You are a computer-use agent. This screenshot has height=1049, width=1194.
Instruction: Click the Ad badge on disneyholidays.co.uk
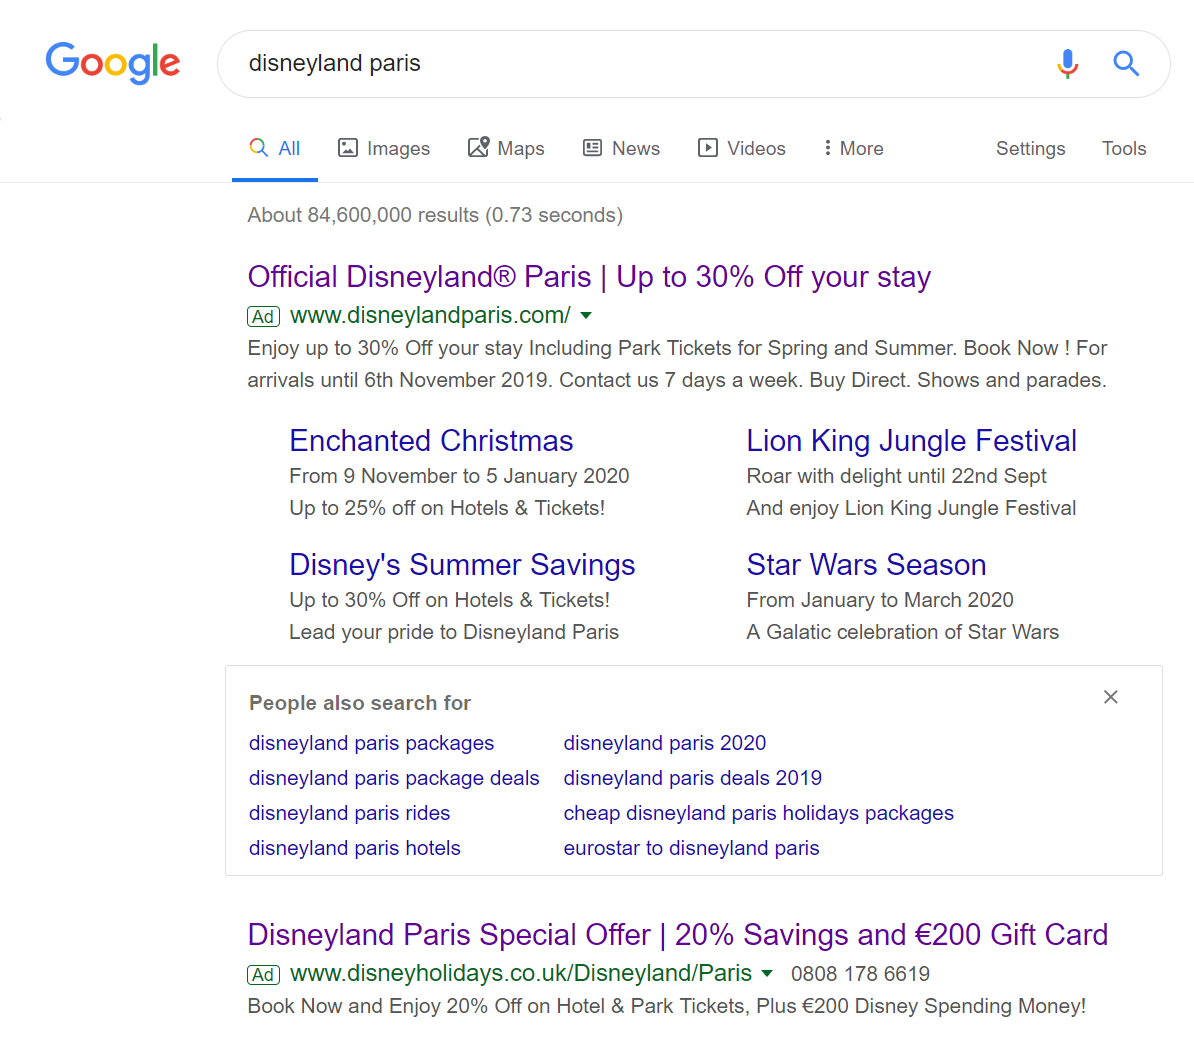(x=263, y=974)
